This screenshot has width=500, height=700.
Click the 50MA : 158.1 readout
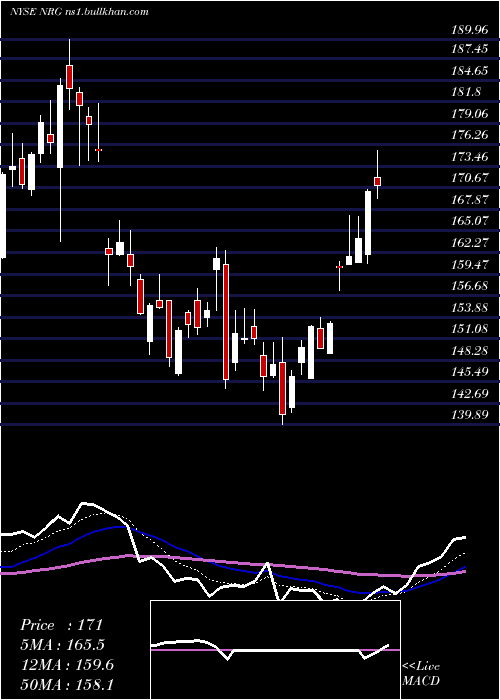[67, 685]
